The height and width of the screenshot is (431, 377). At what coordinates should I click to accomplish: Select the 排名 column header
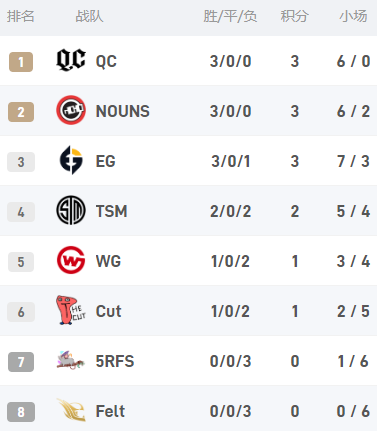click(x=21, y=16)
